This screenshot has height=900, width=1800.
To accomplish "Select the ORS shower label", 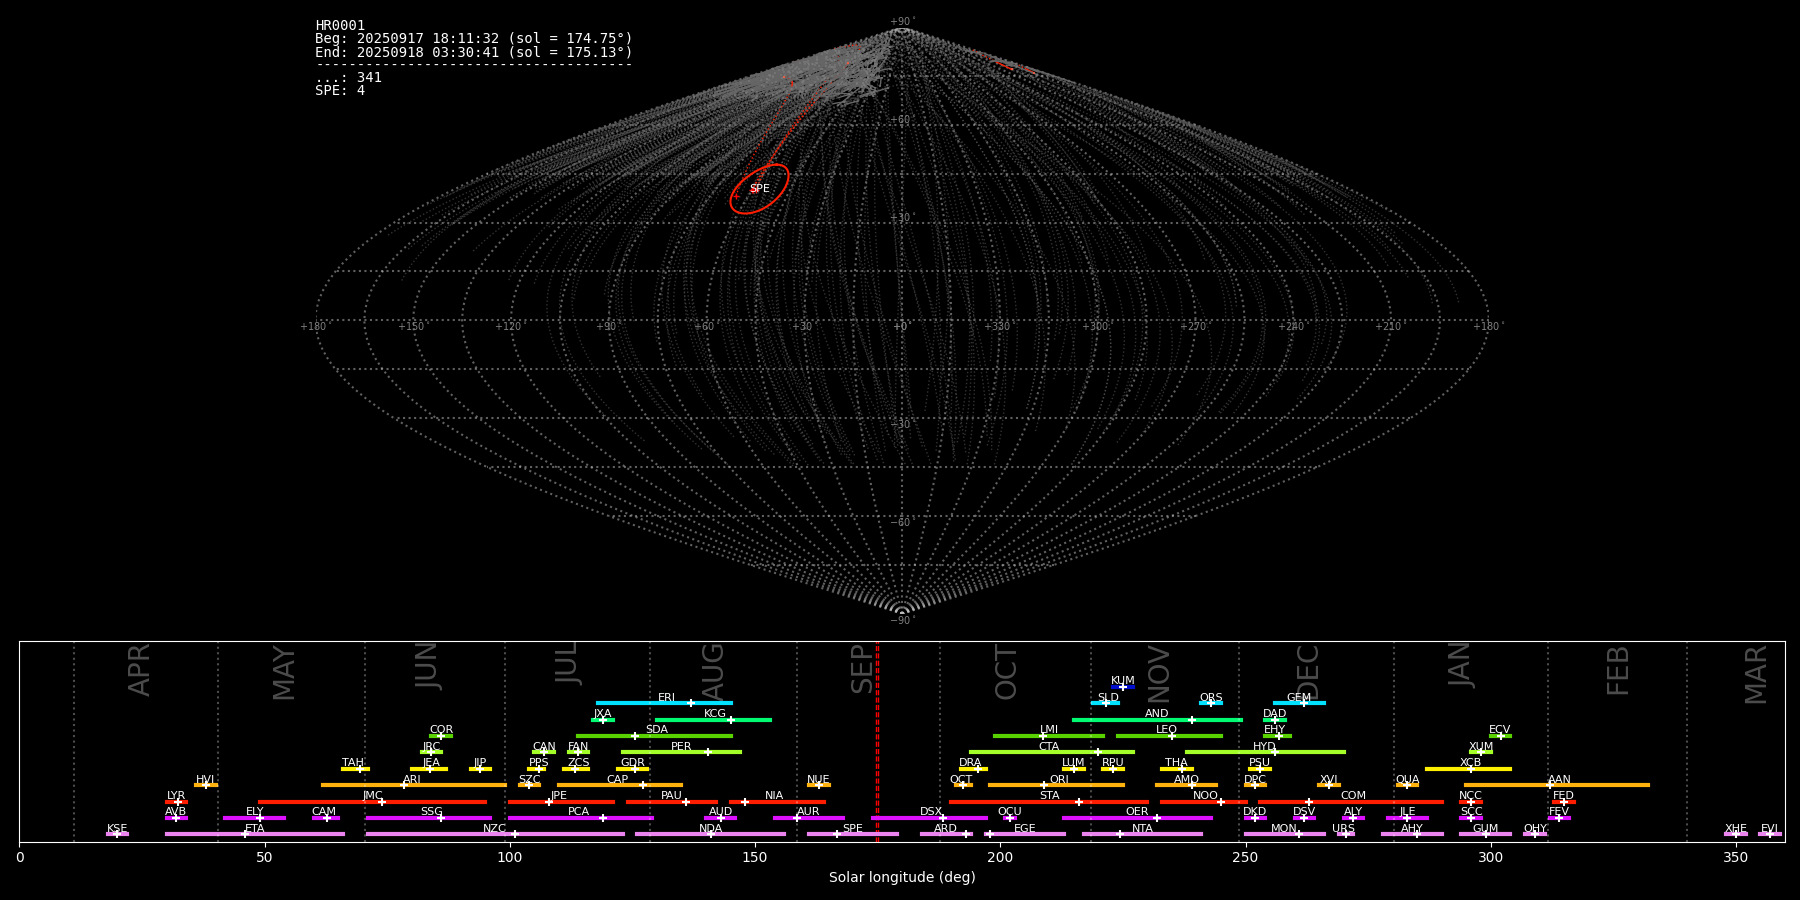I will pos(1211,697).
